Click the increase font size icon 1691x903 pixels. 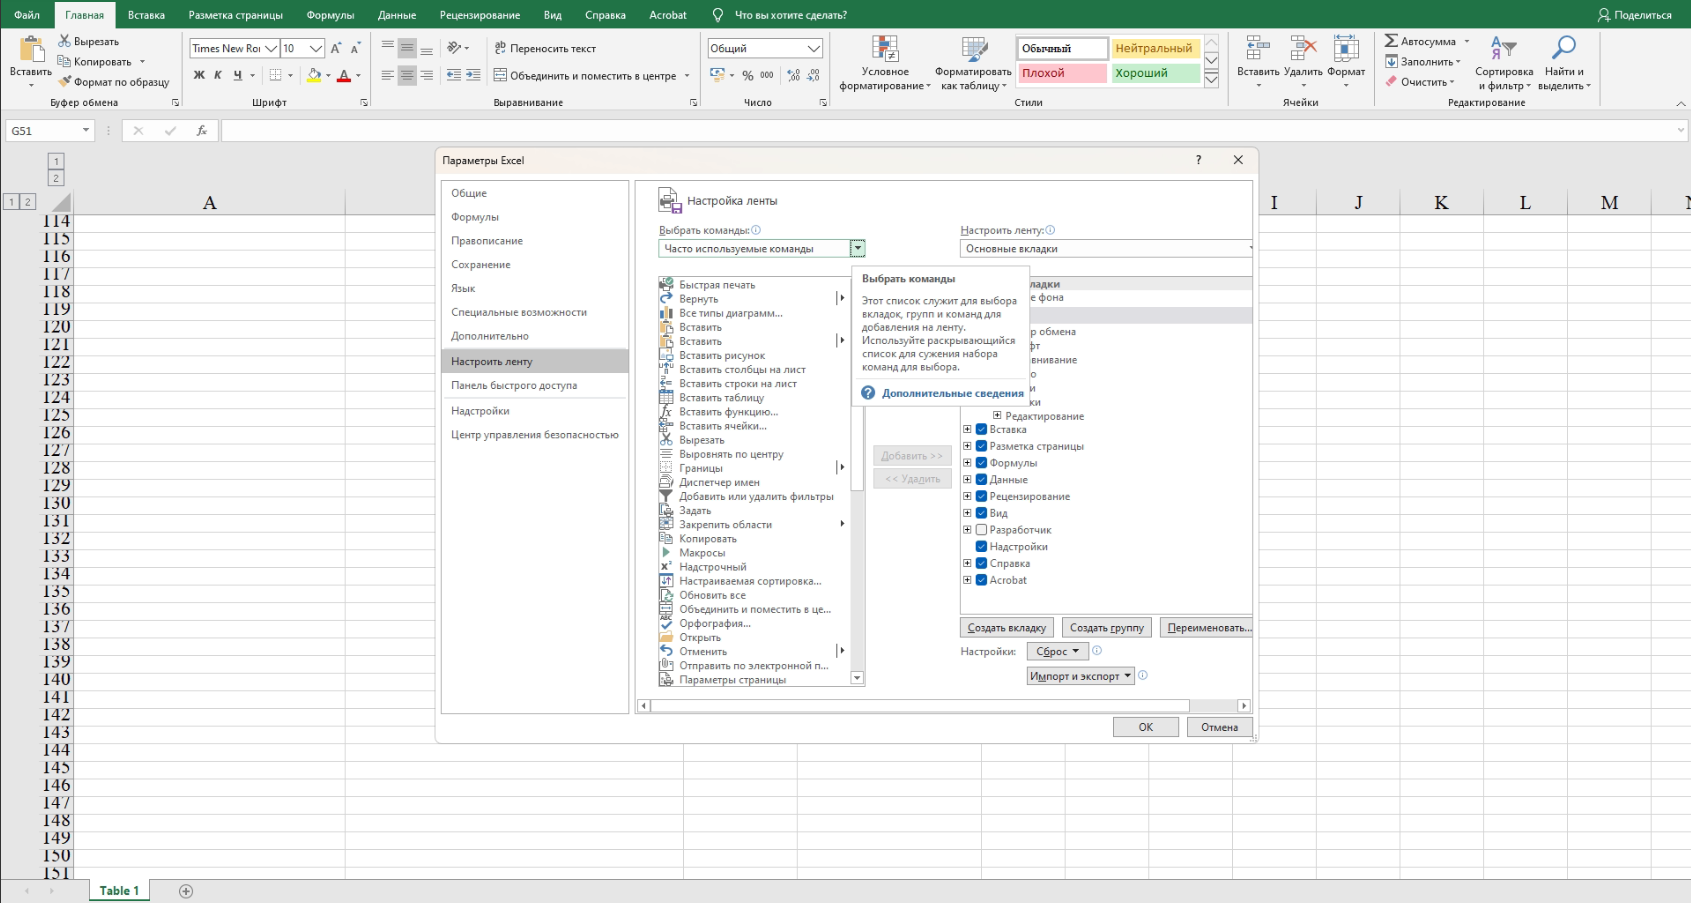pos(336,48)
